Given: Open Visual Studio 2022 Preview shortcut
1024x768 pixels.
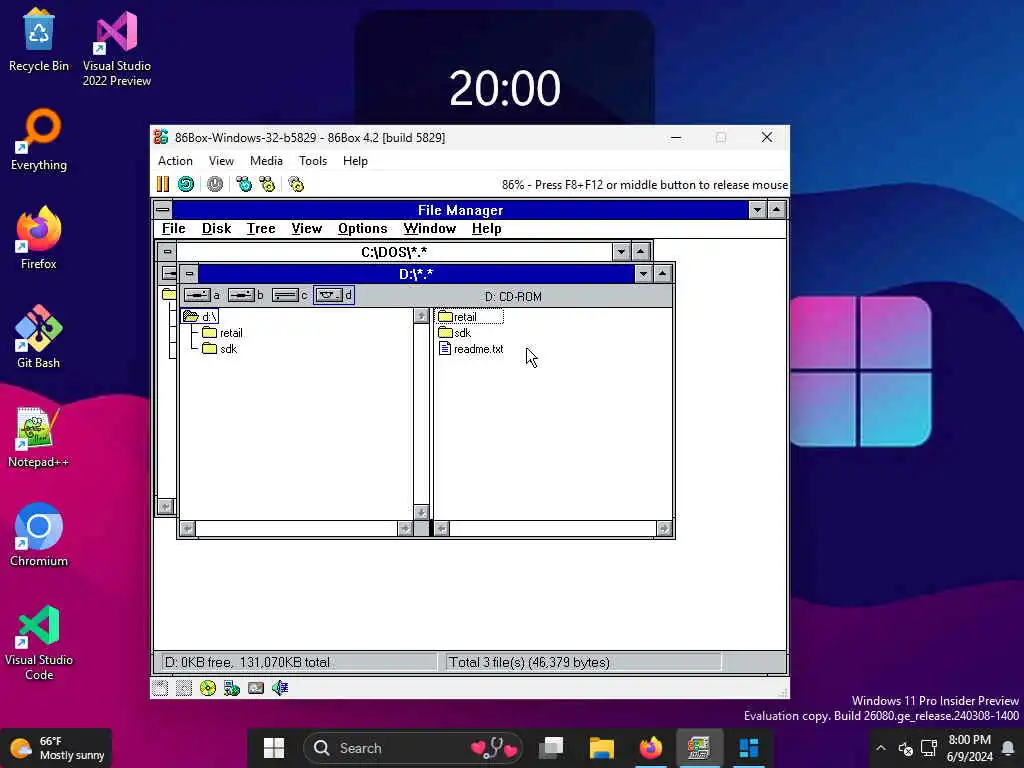Looking at the screenshot, I should (117, 48).
